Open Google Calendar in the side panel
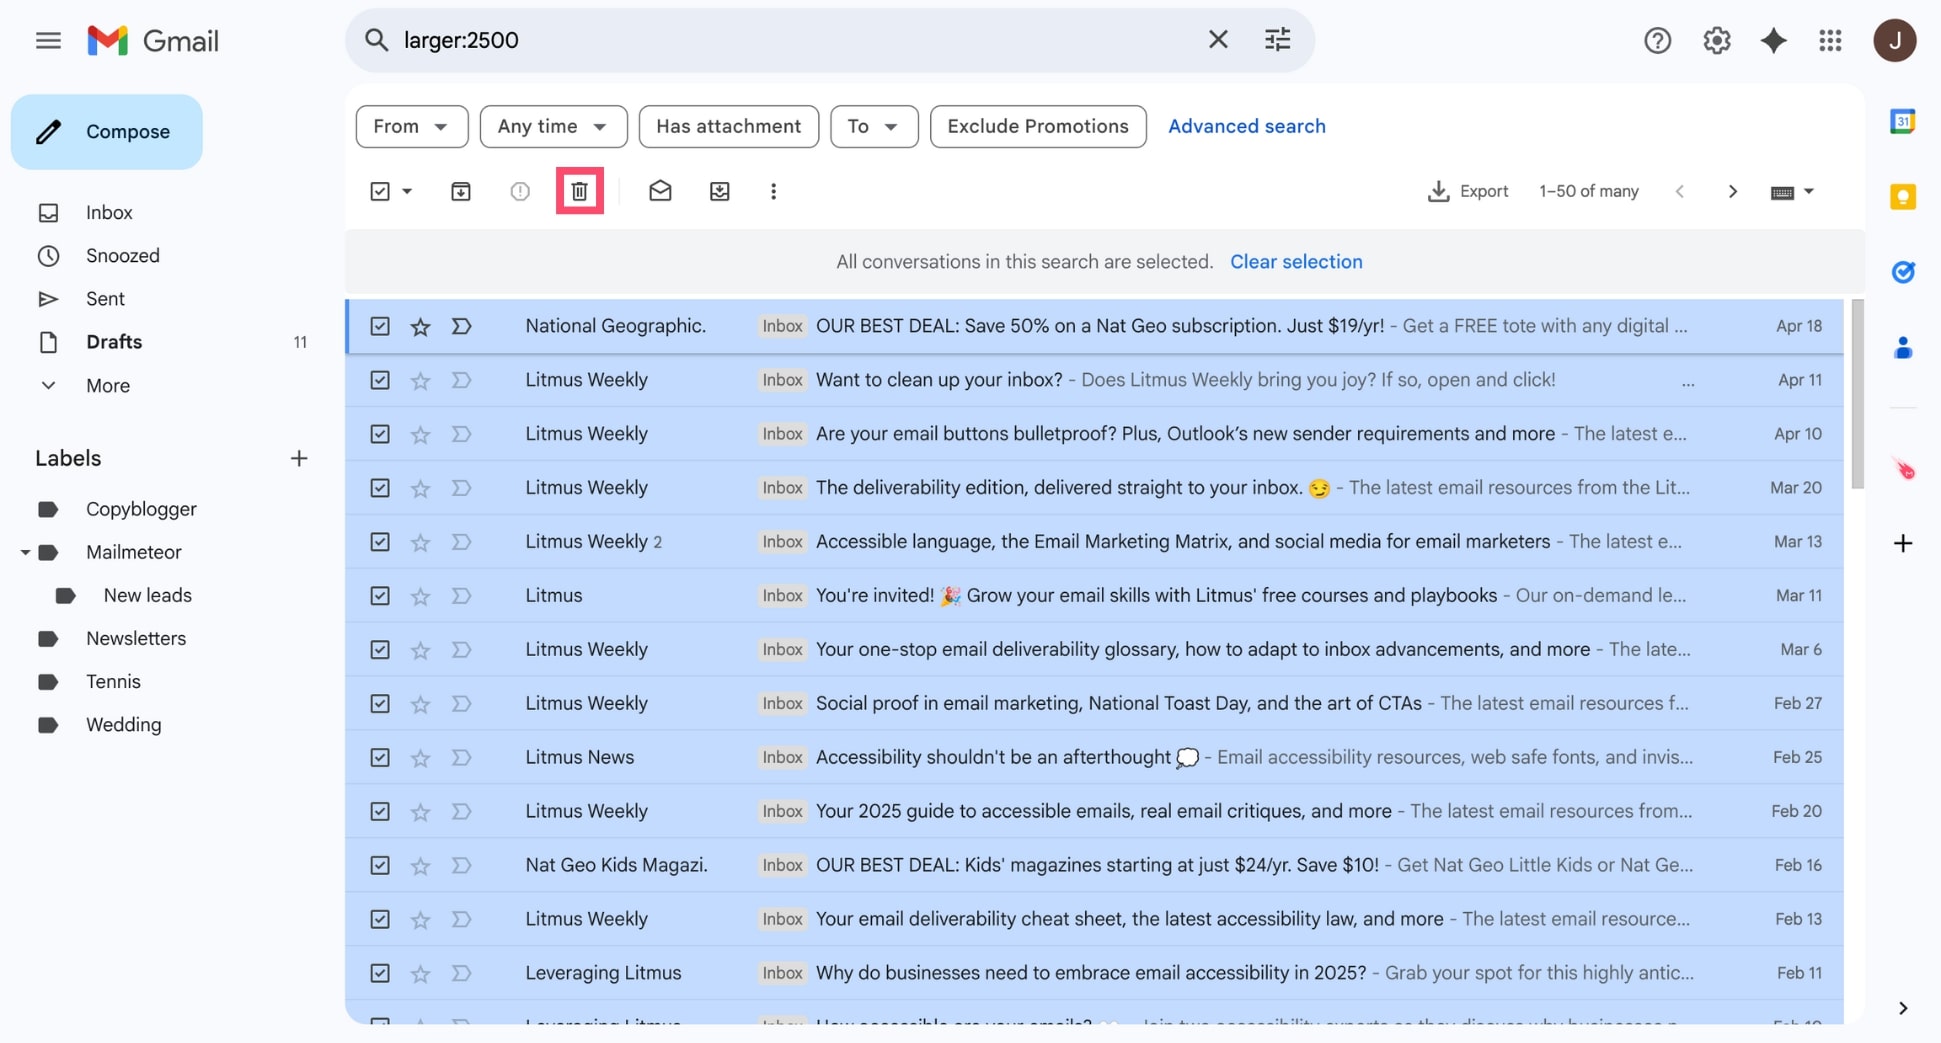The height and width of the screenshot is (1043, 1941). pos(1902,122)
